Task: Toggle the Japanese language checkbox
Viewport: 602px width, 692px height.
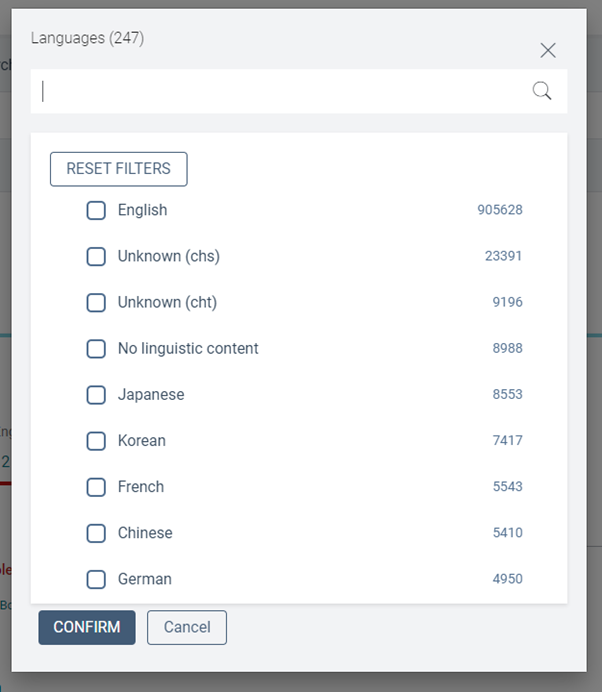Action: (96, 395)
